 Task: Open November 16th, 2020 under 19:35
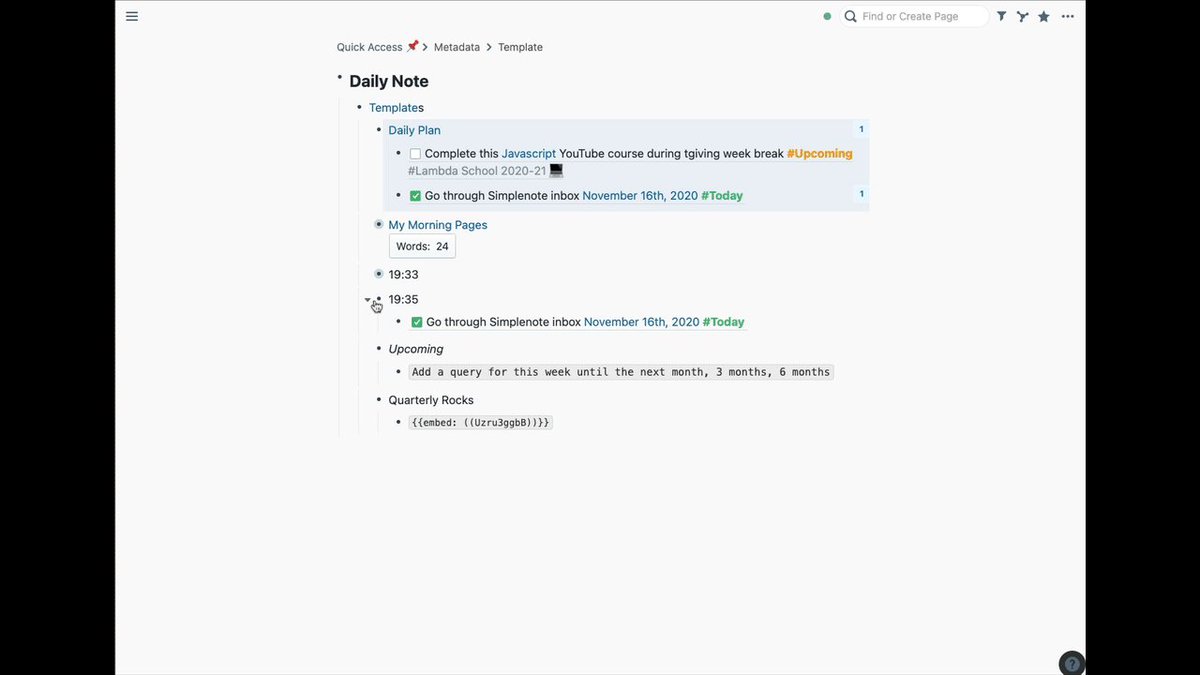(x=642, y=322)
